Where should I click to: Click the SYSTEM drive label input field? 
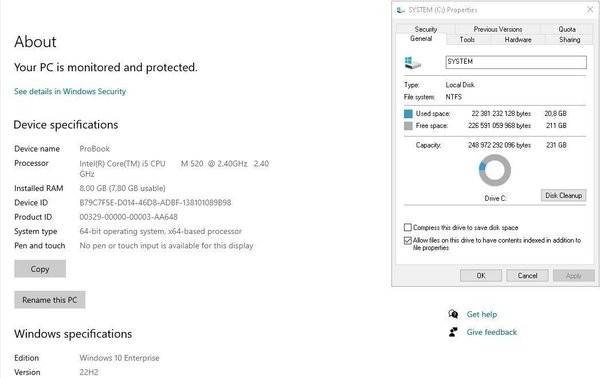516,62
